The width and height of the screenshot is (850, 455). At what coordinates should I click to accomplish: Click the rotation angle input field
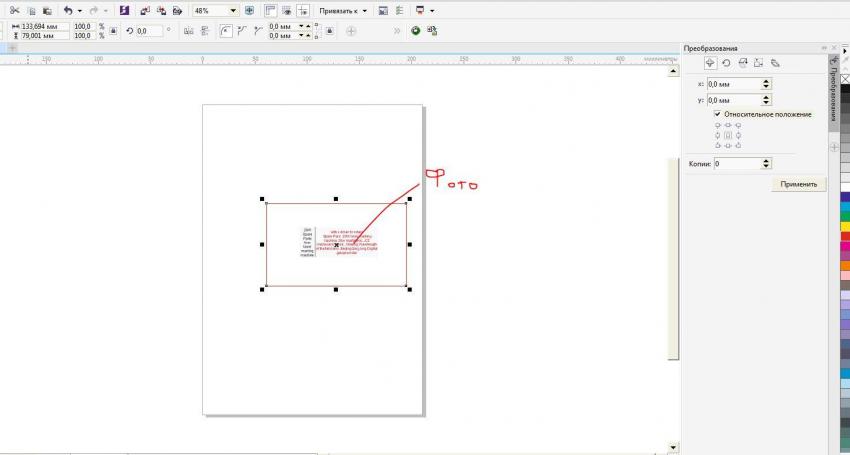pos(150,31)
